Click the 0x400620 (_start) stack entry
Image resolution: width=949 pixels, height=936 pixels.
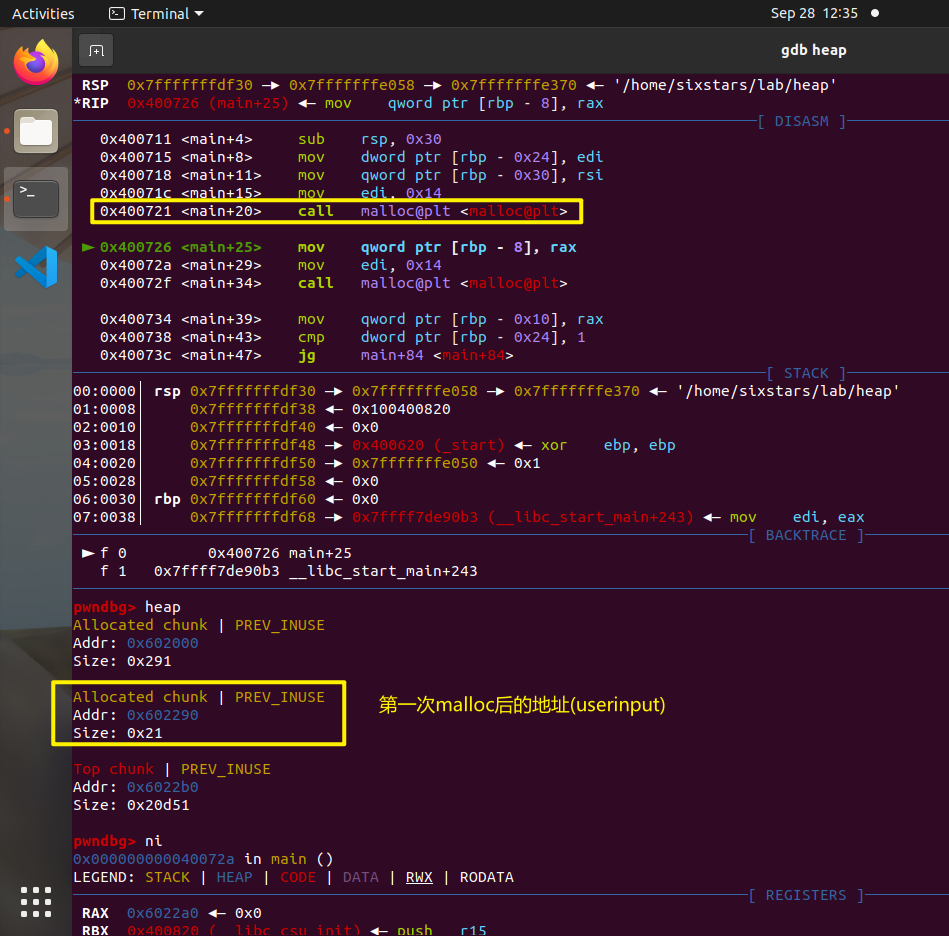pyautogui.click(x=428, y=445)
